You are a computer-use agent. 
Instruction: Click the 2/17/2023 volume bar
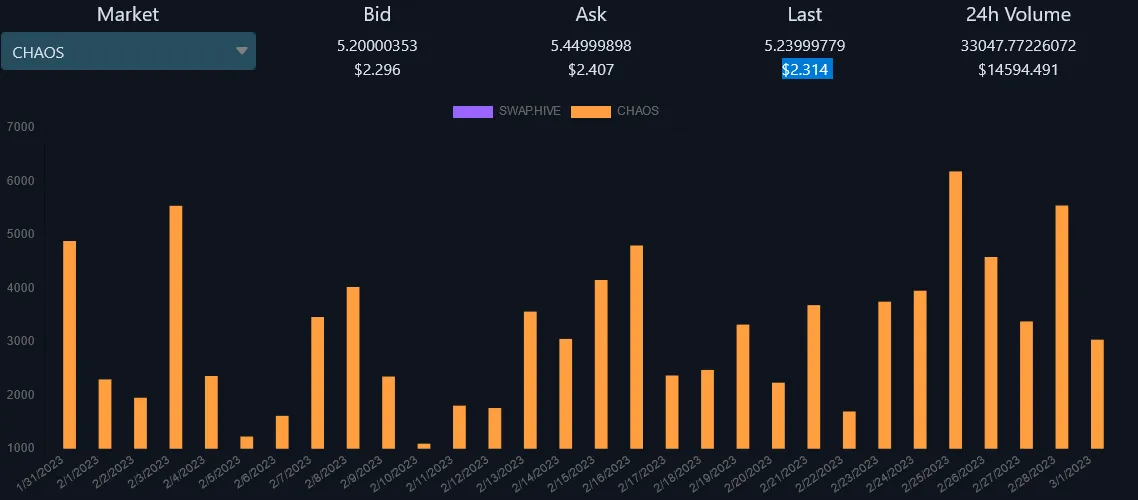click(x=672, y=411)
